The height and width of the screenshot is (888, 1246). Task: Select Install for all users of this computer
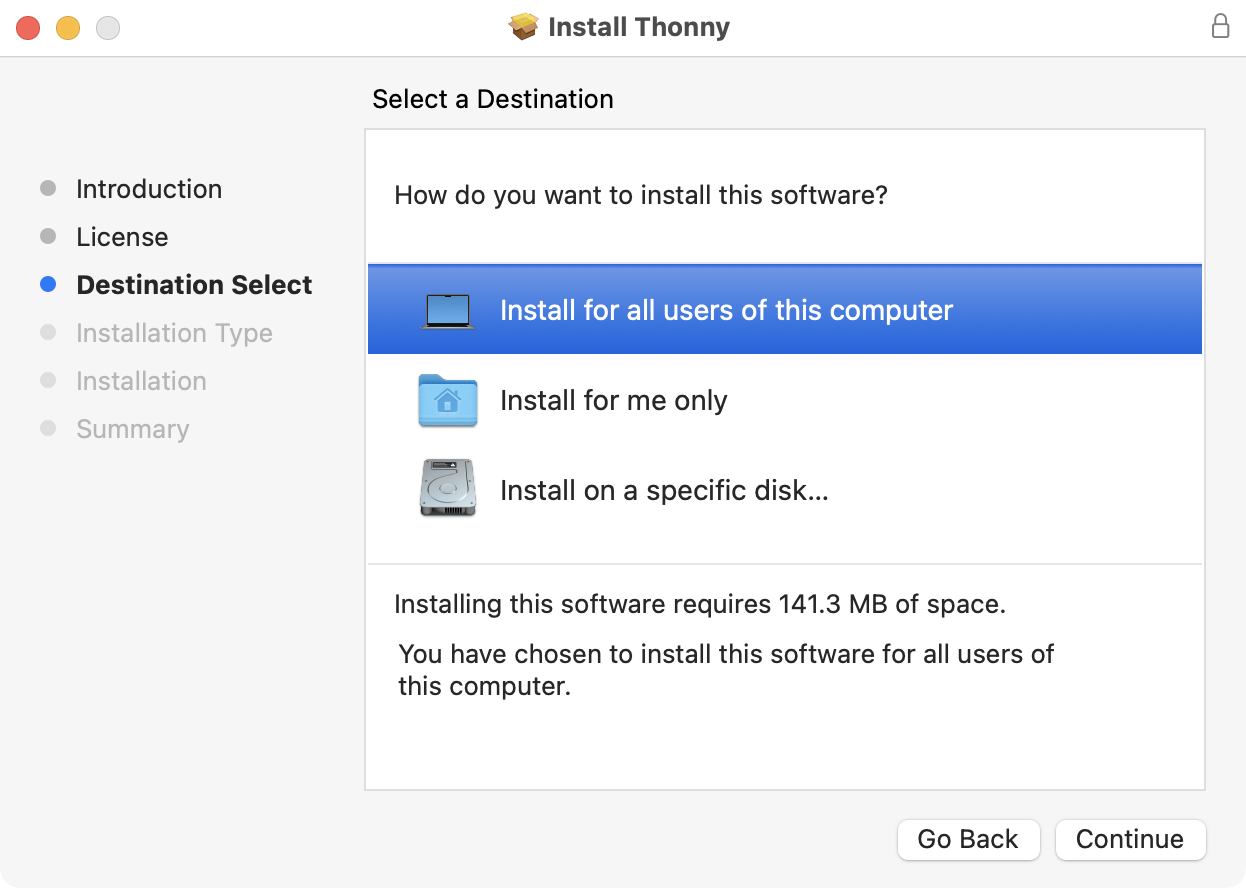click(726, 311)
